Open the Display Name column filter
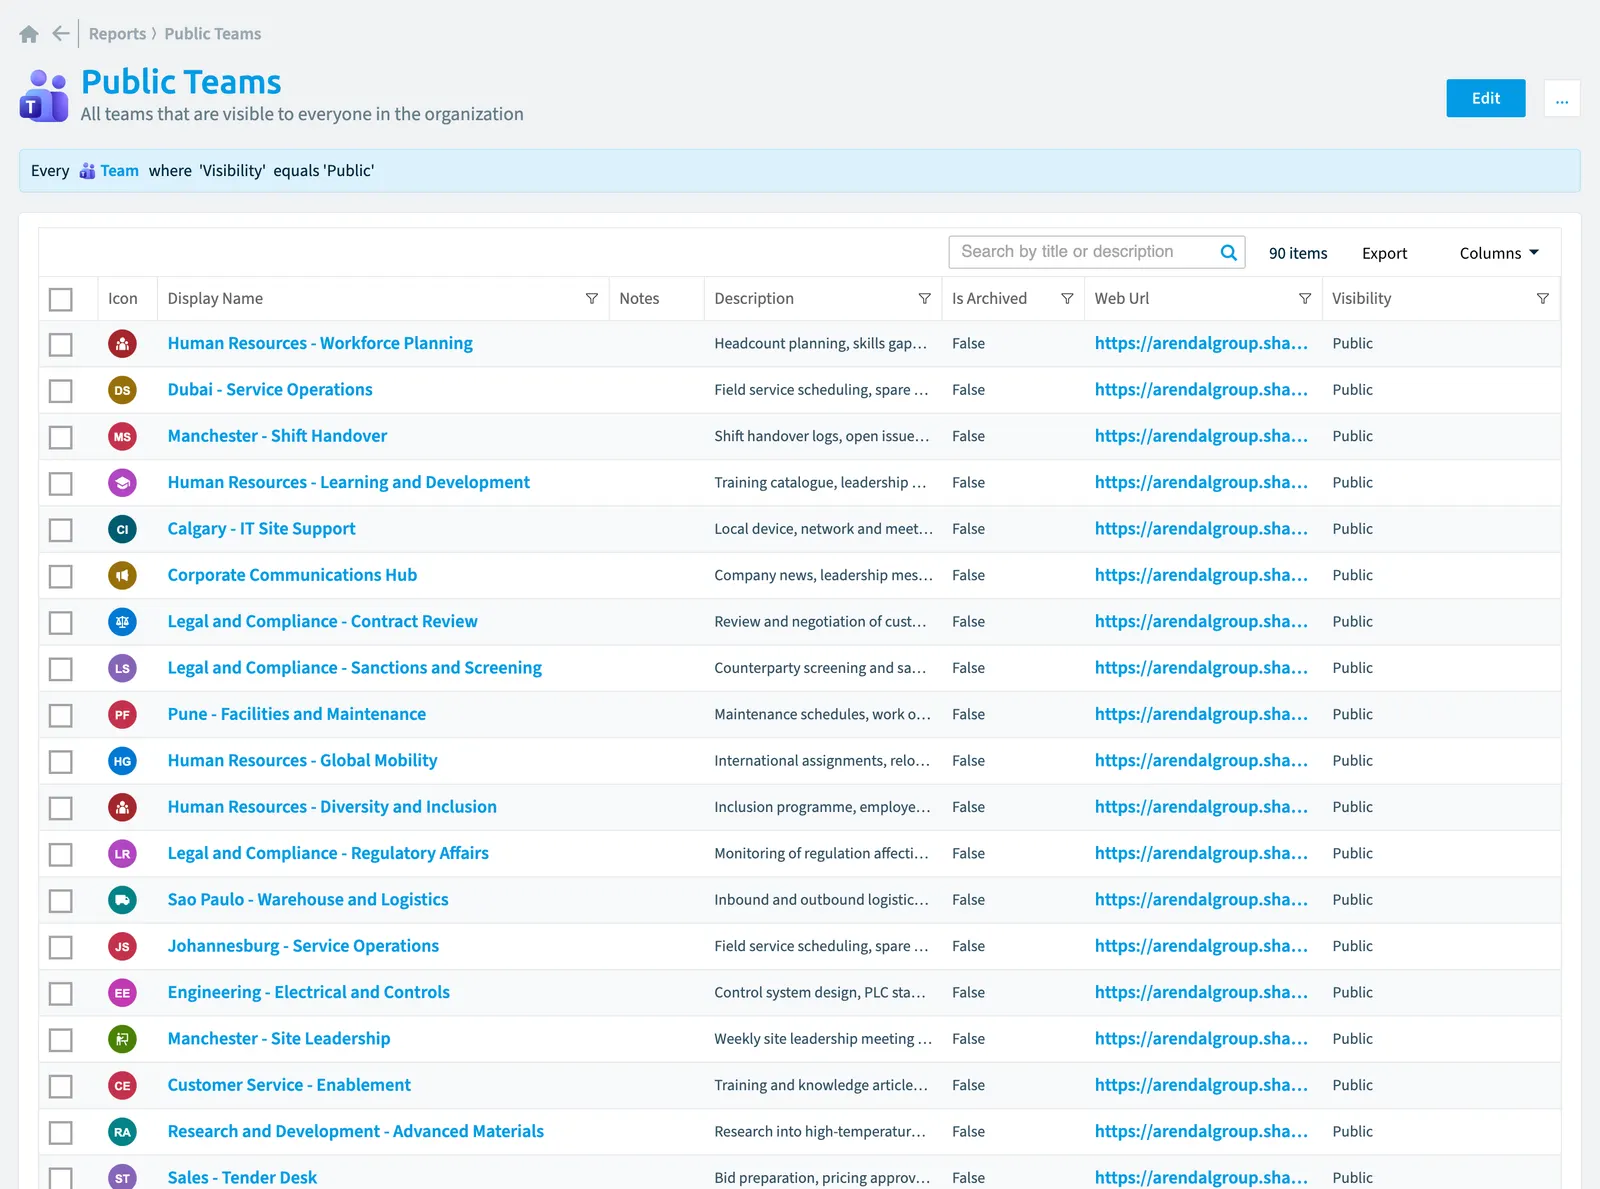Viewport: 1600px width, 1189px height. [x=592, y=299]
